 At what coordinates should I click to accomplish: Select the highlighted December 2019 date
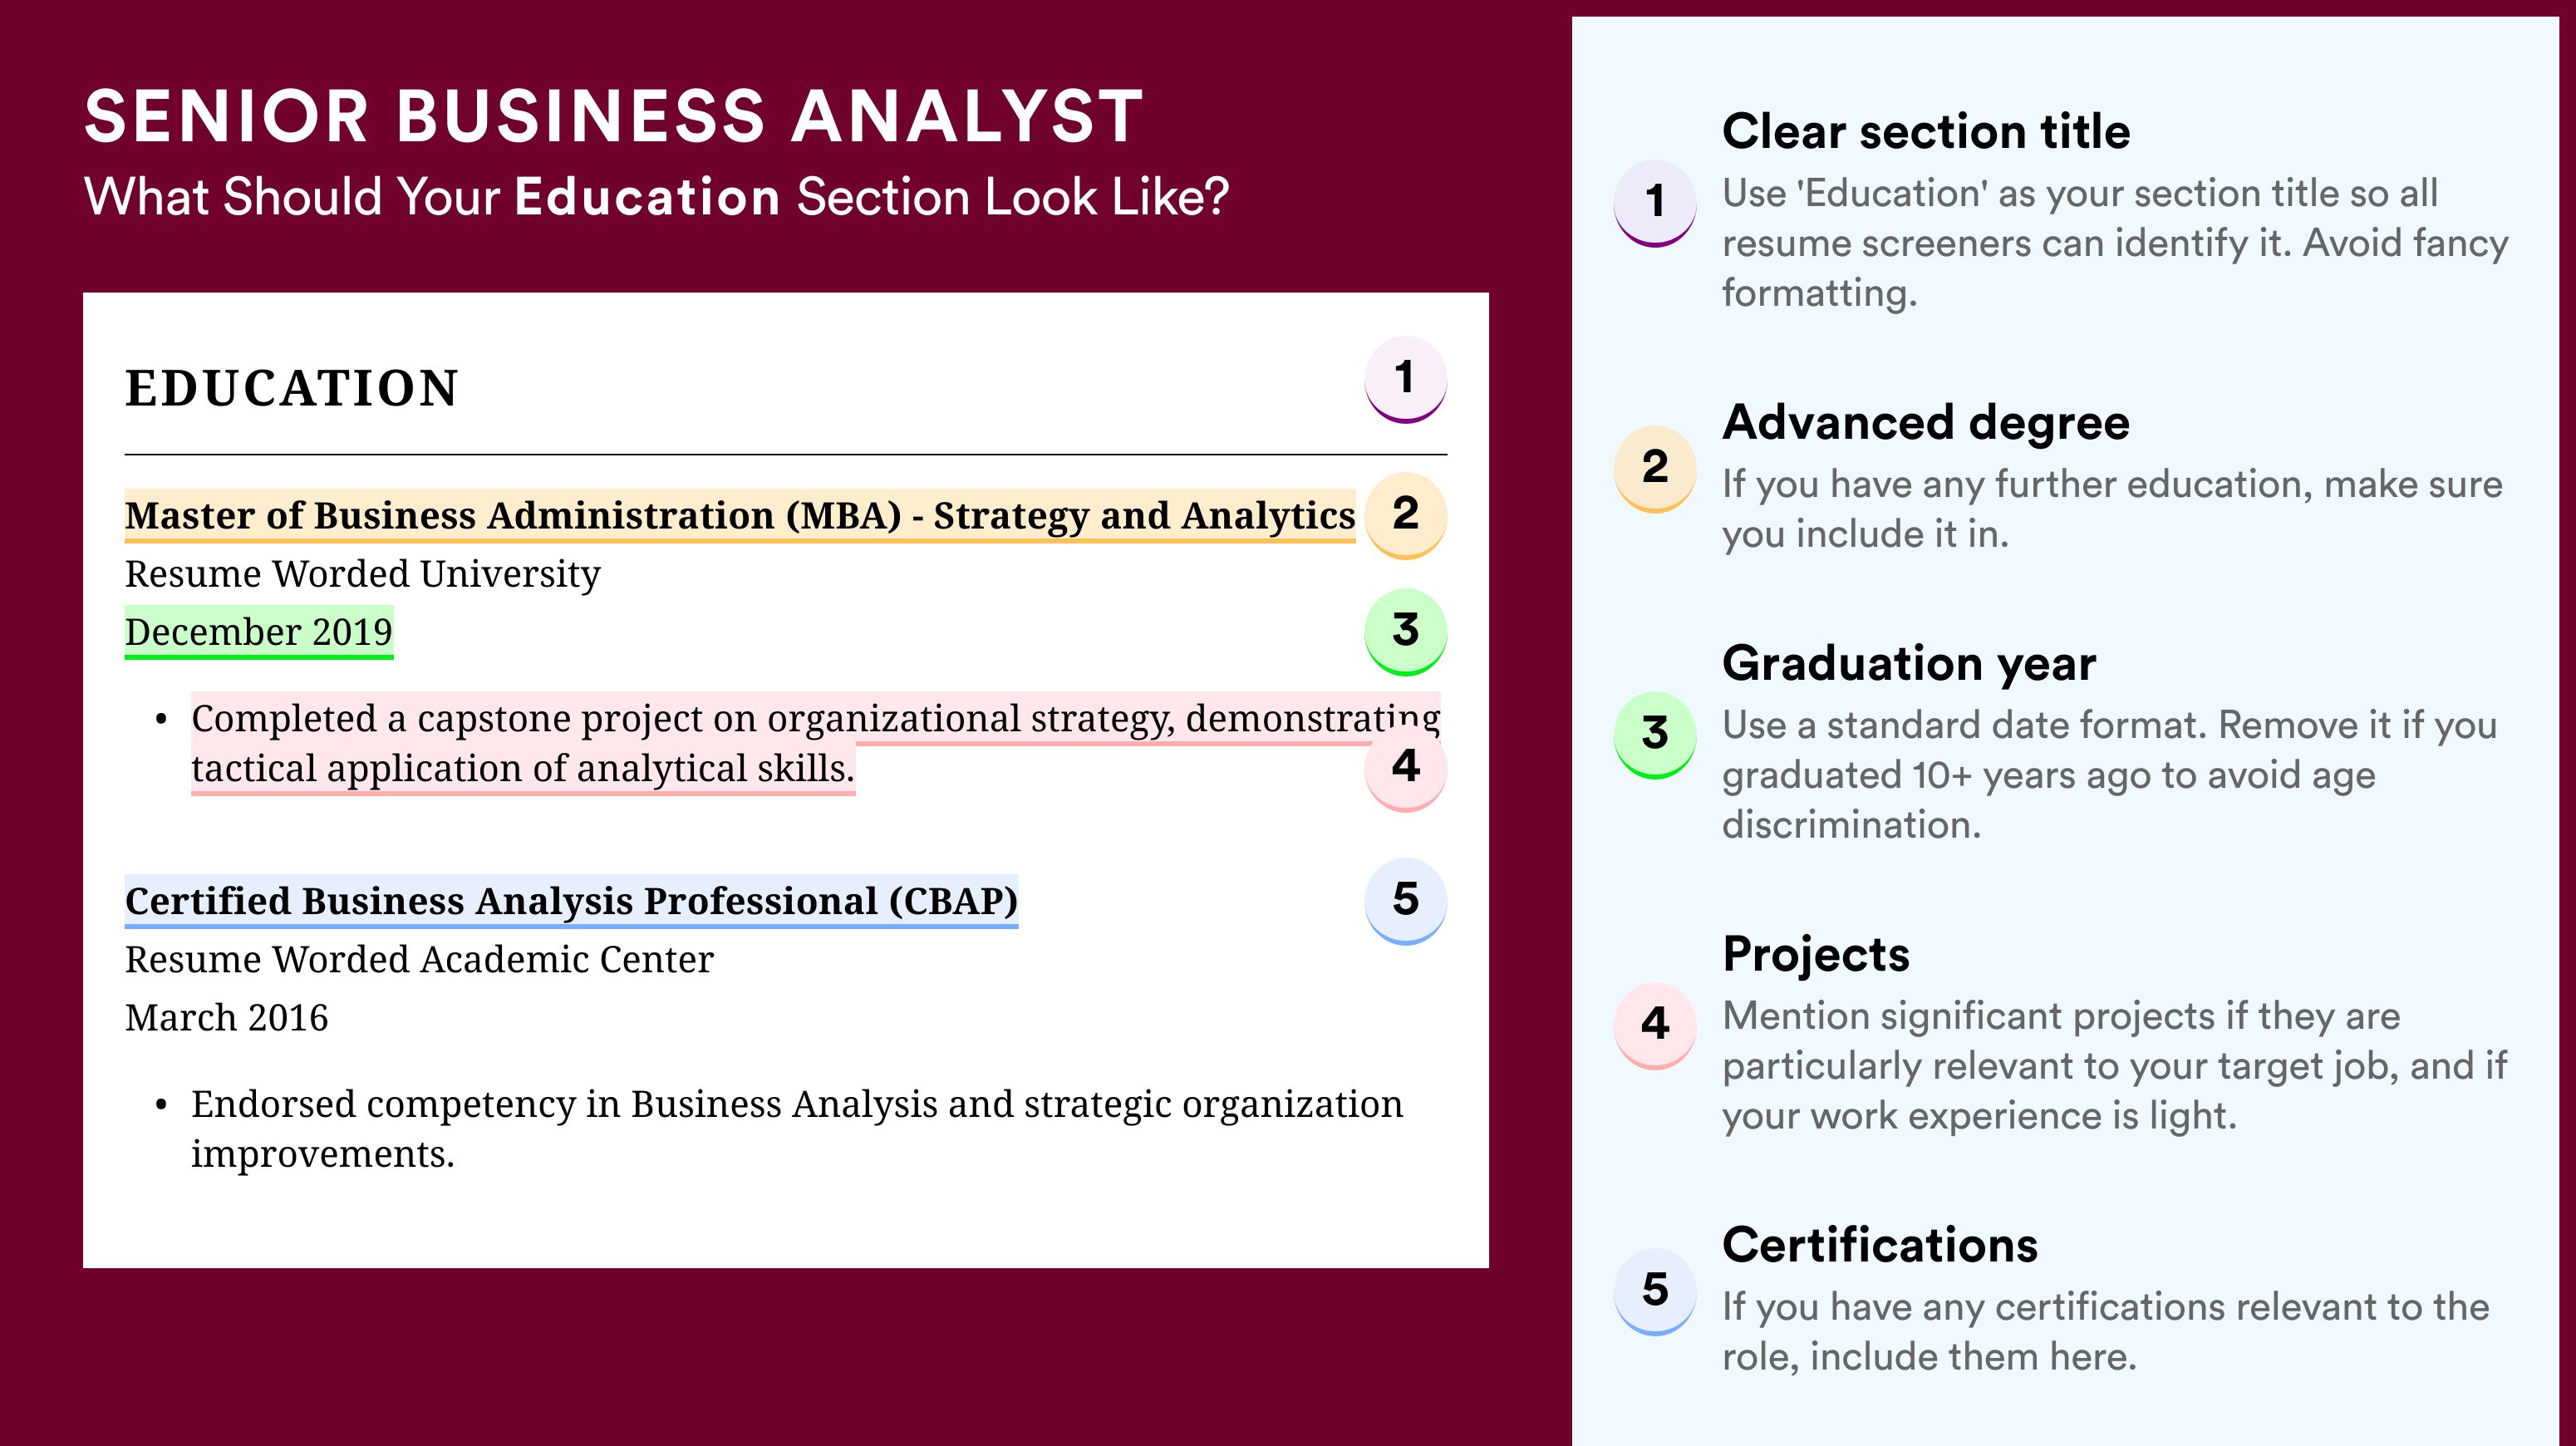click(x=259, y=632)
